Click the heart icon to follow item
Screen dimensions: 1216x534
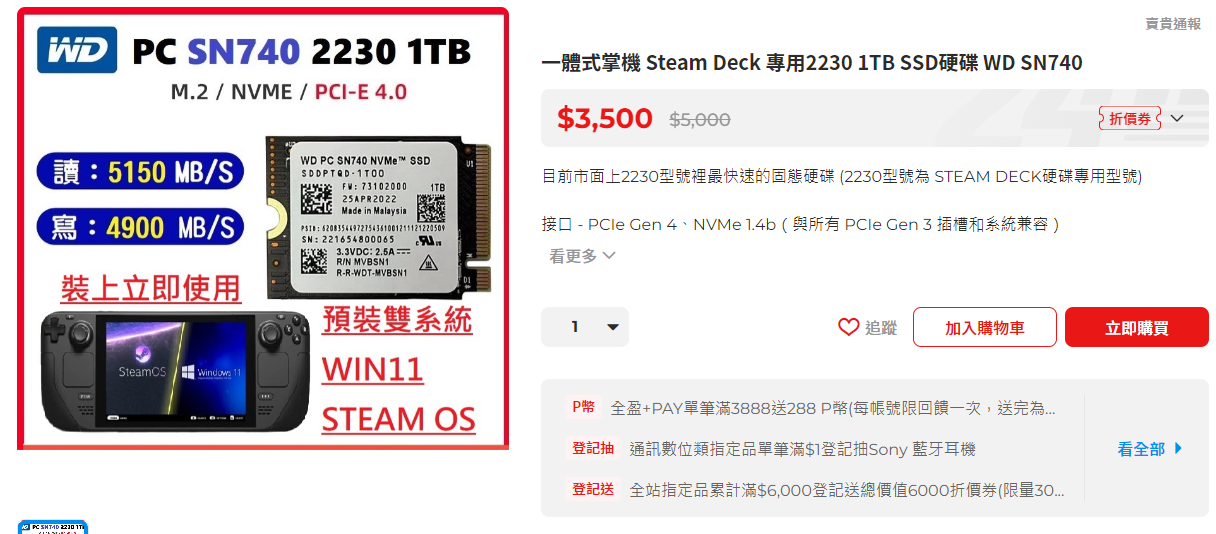pyautogui.click(x=848, y=327)
